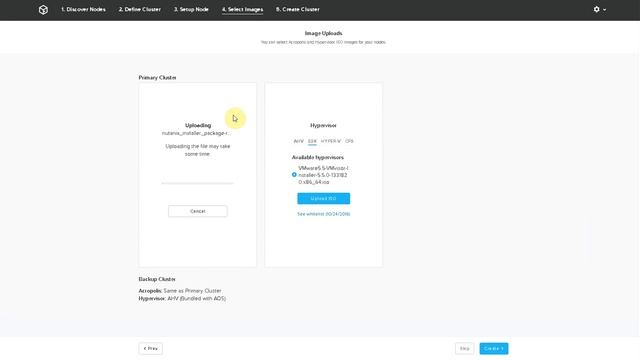640x360 pixels.
Task: Click the blue Create button
Action: tap(494, 349)
